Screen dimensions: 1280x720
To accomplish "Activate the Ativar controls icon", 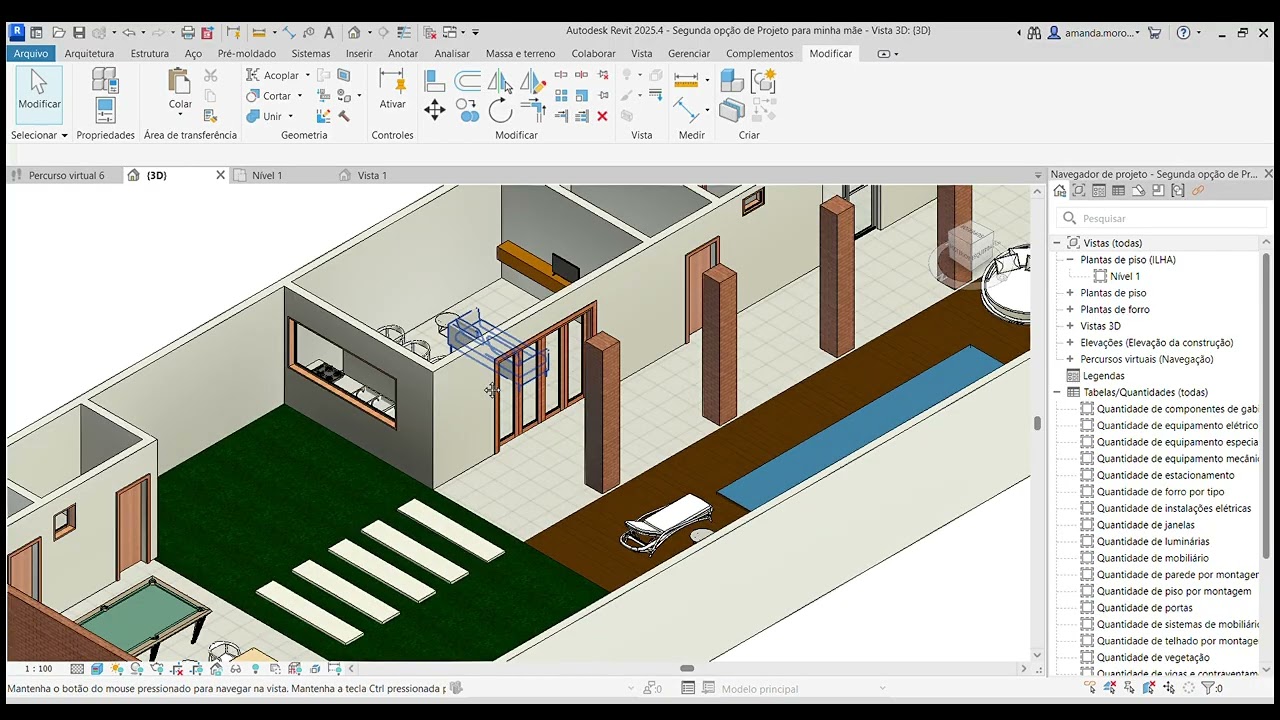I will pyautogui.click(x=392, y=89).
